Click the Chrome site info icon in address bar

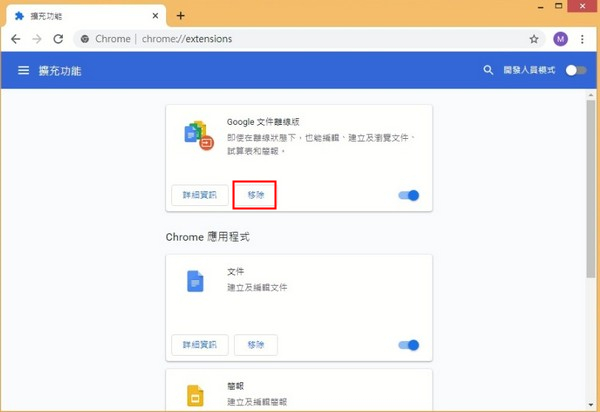[x=85, y=39]
